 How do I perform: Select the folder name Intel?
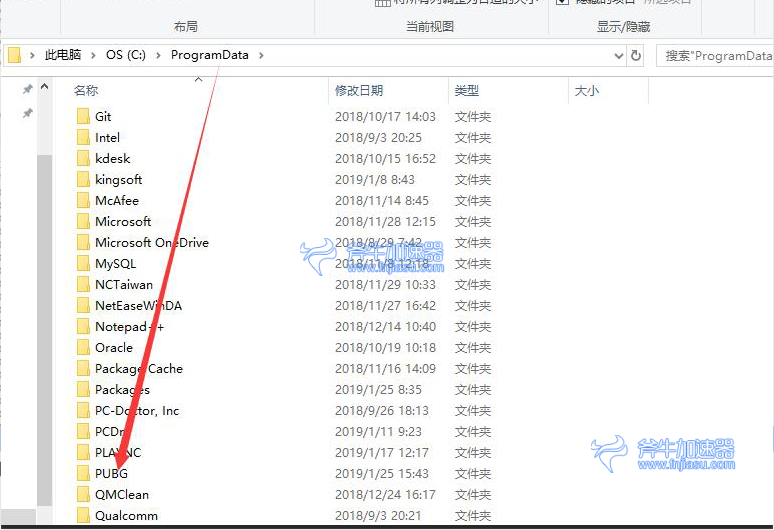click(107, 137)
